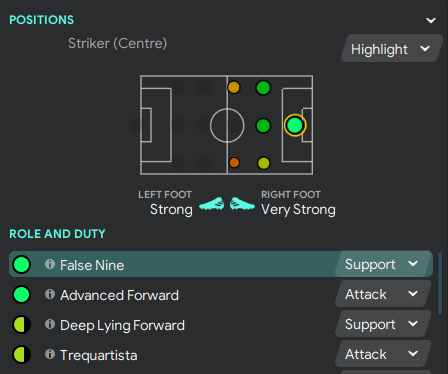Click the role list vertical scrollbar

440,283
